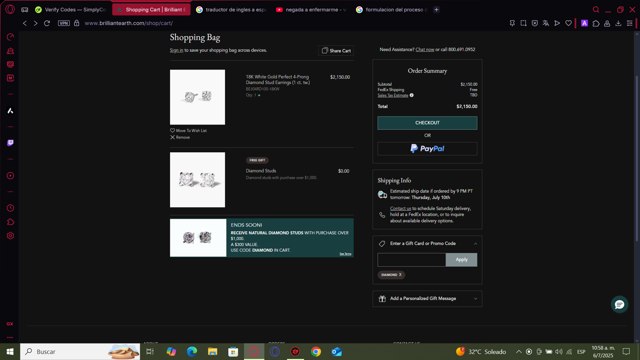Open the Sales Tax Estimate link
The height and width of the screenshot is (360, 640).
click(392, 95)
